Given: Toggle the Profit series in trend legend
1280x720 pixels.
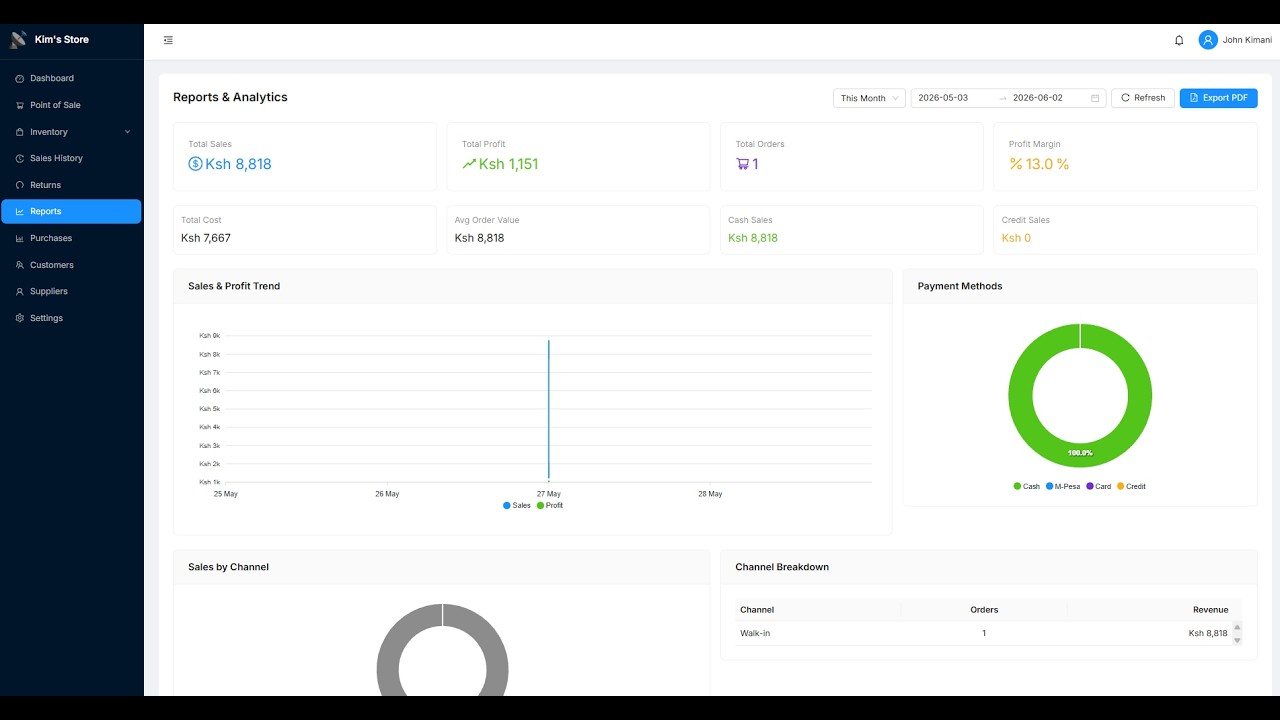Looking at the screenshot, I should point(550,505).
